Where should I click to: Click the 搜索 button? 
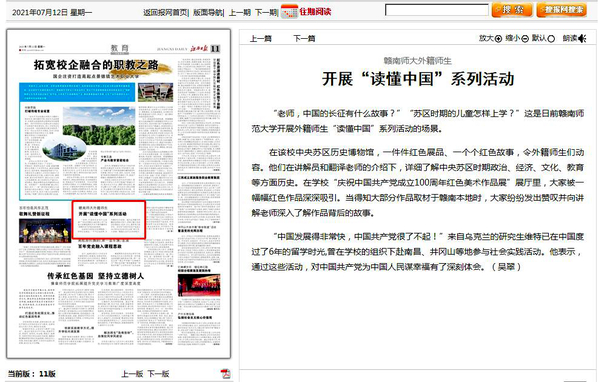[512, 10]
